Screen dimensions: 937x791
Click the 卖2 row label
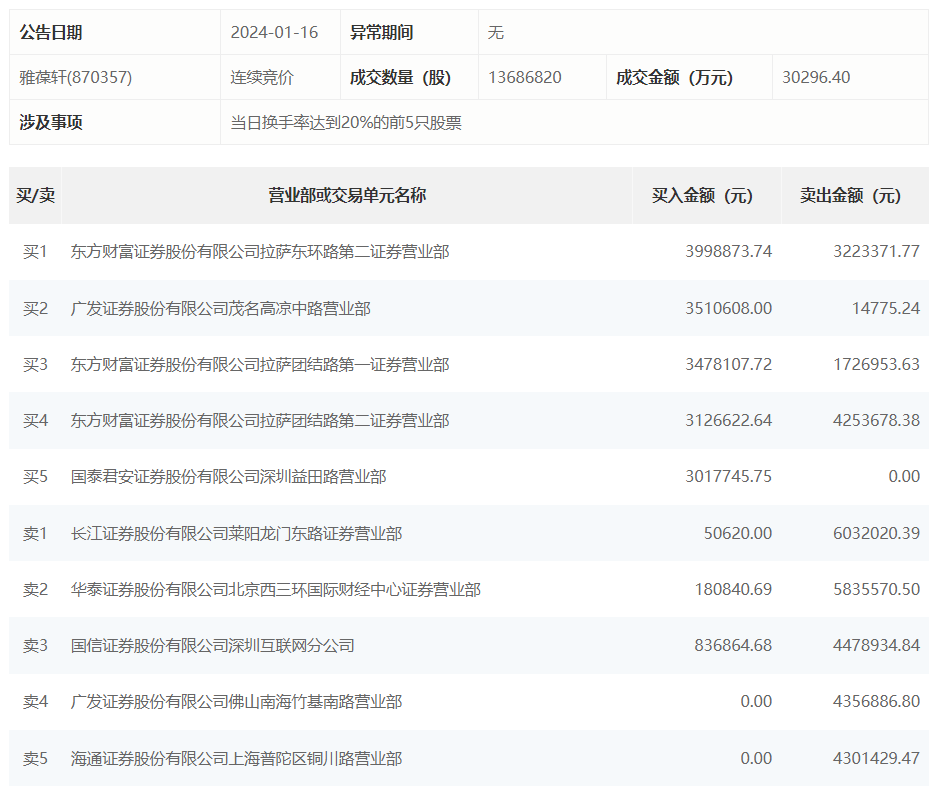35,590
